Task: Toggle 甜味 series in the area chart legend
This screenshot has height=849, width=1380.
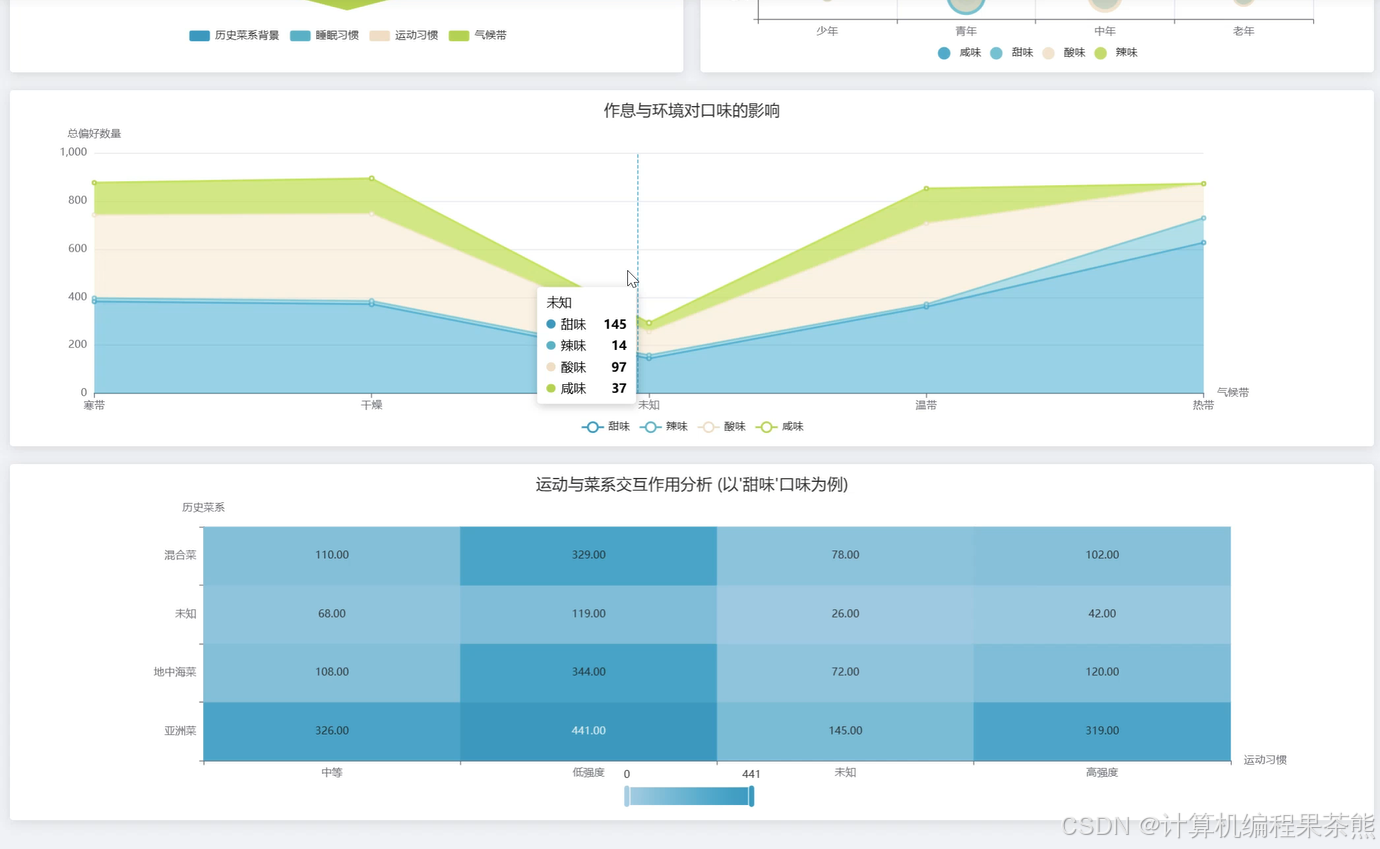Action: pyautogui.click(x=606, y=427)
